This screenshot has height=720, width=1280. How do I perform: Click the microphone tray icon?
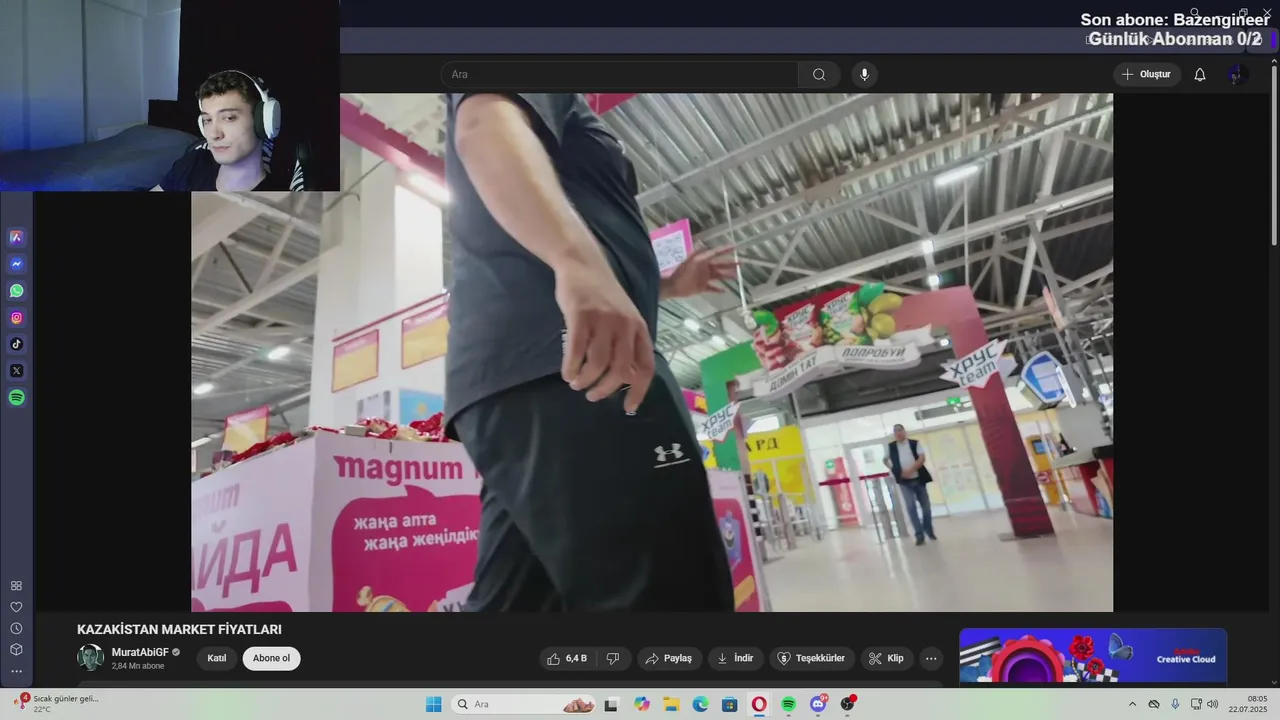pyautogui.click(x=1175, y=704)
